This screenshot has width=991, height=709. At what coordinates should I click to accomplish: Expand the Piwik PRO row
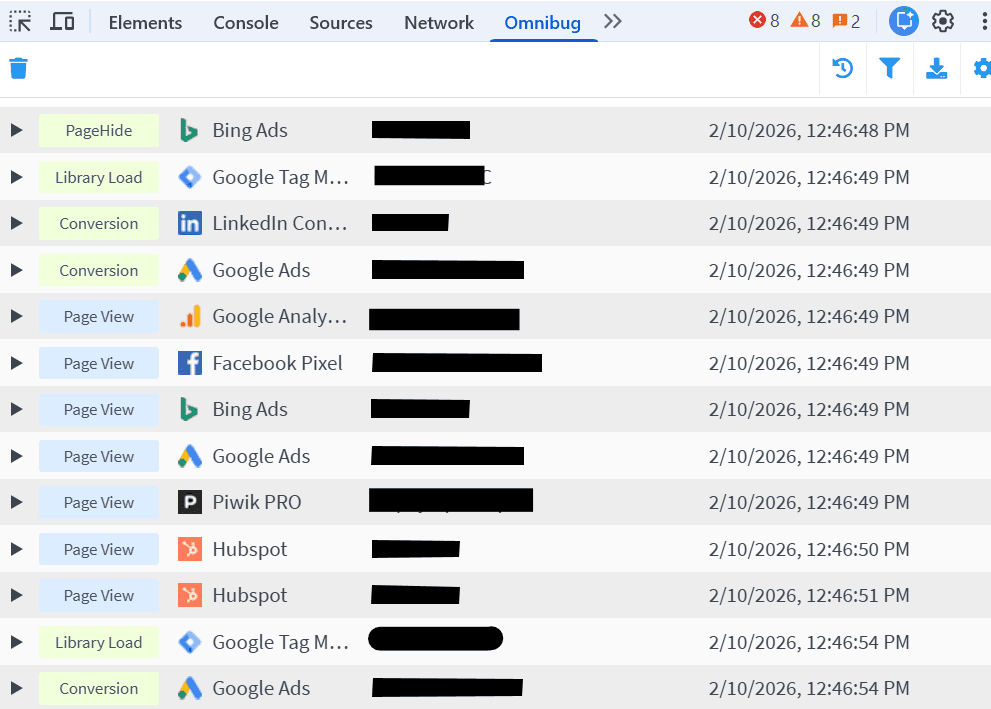pyautogui.click(x=16, y=502)
